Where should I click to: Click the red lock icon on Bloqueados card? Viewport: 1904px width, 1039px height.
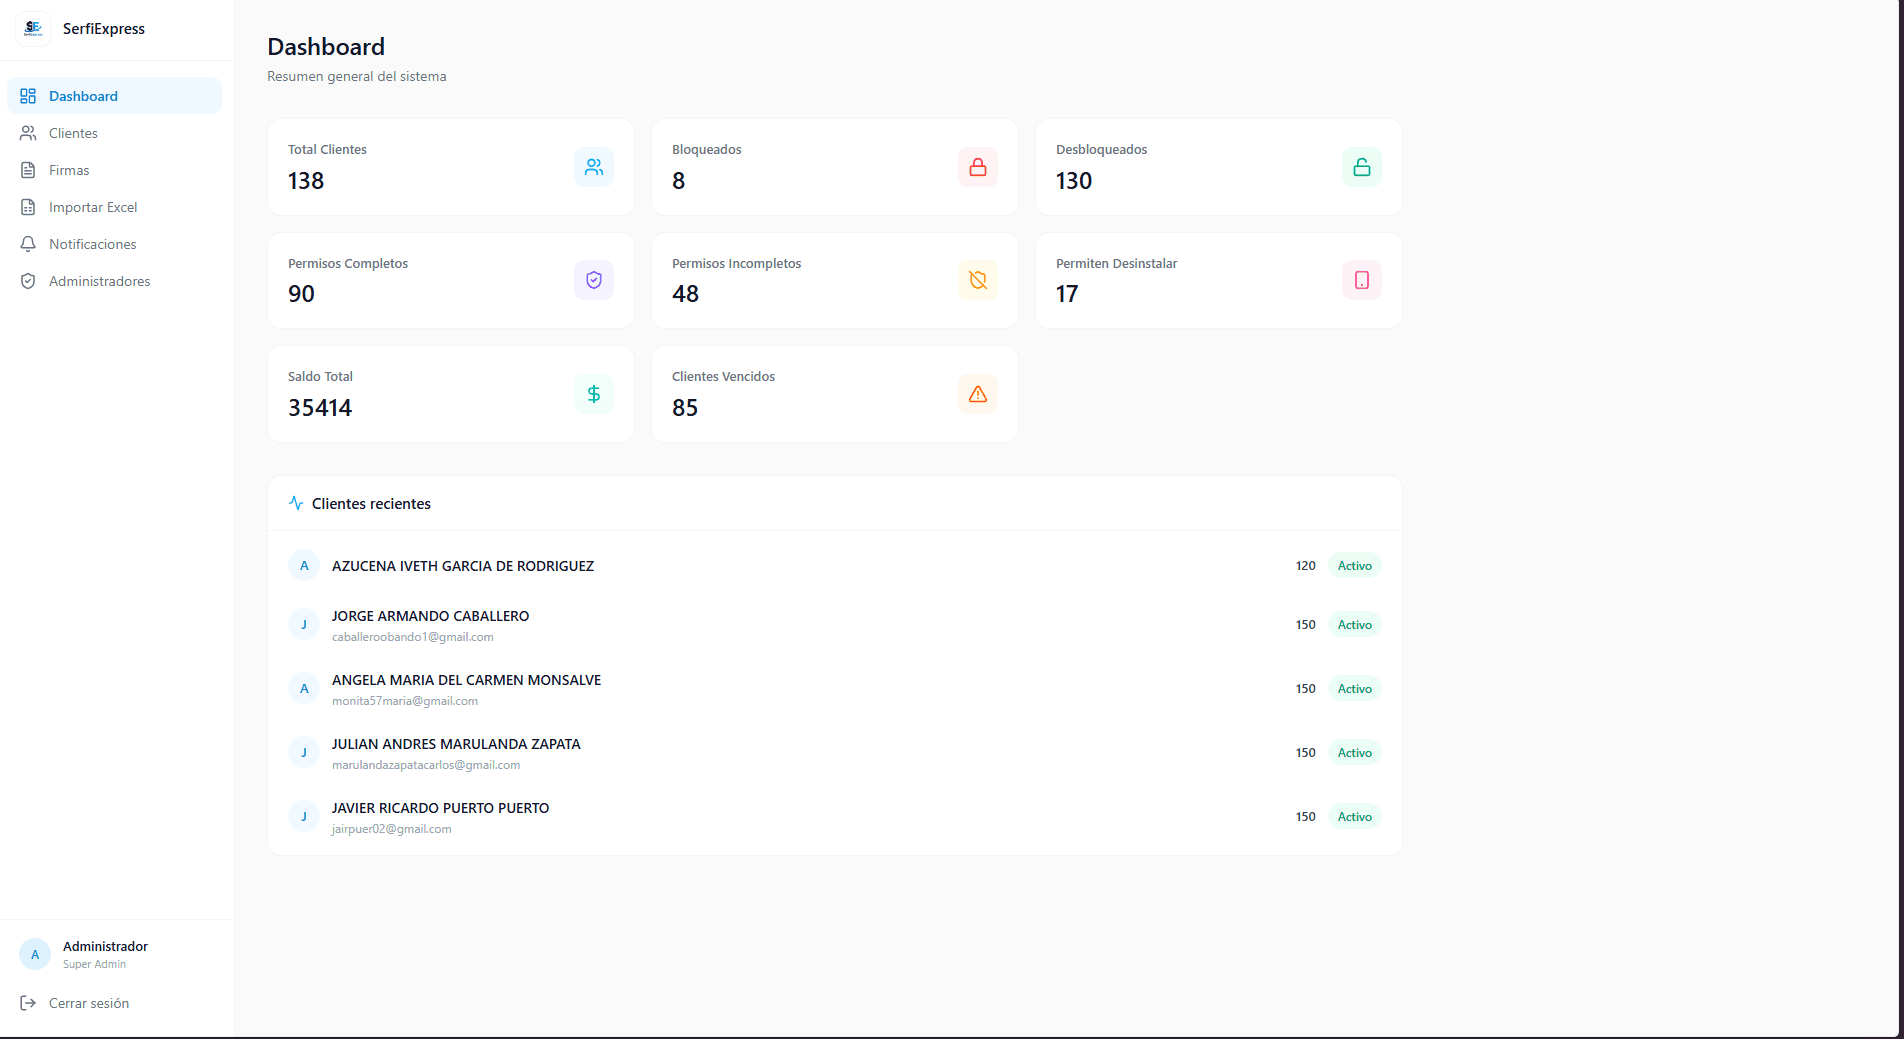(977, 167)
